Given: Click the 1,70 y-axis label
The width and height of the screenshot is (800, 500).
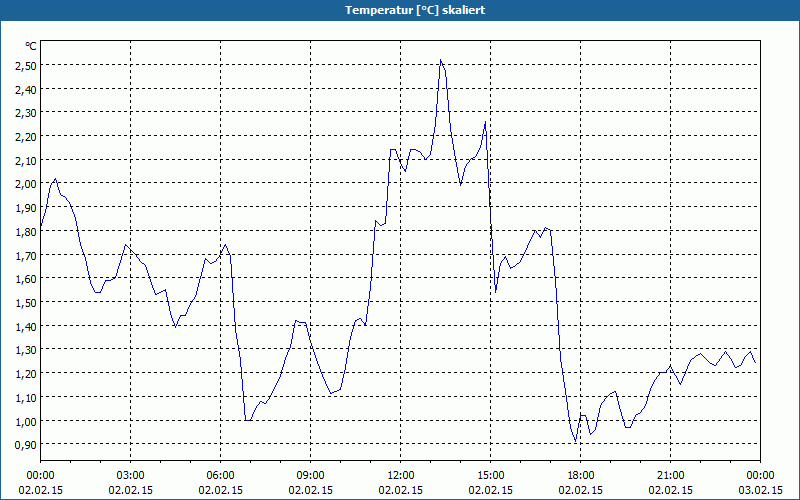Looking at the screenshot, I should (x=26, y=255).
